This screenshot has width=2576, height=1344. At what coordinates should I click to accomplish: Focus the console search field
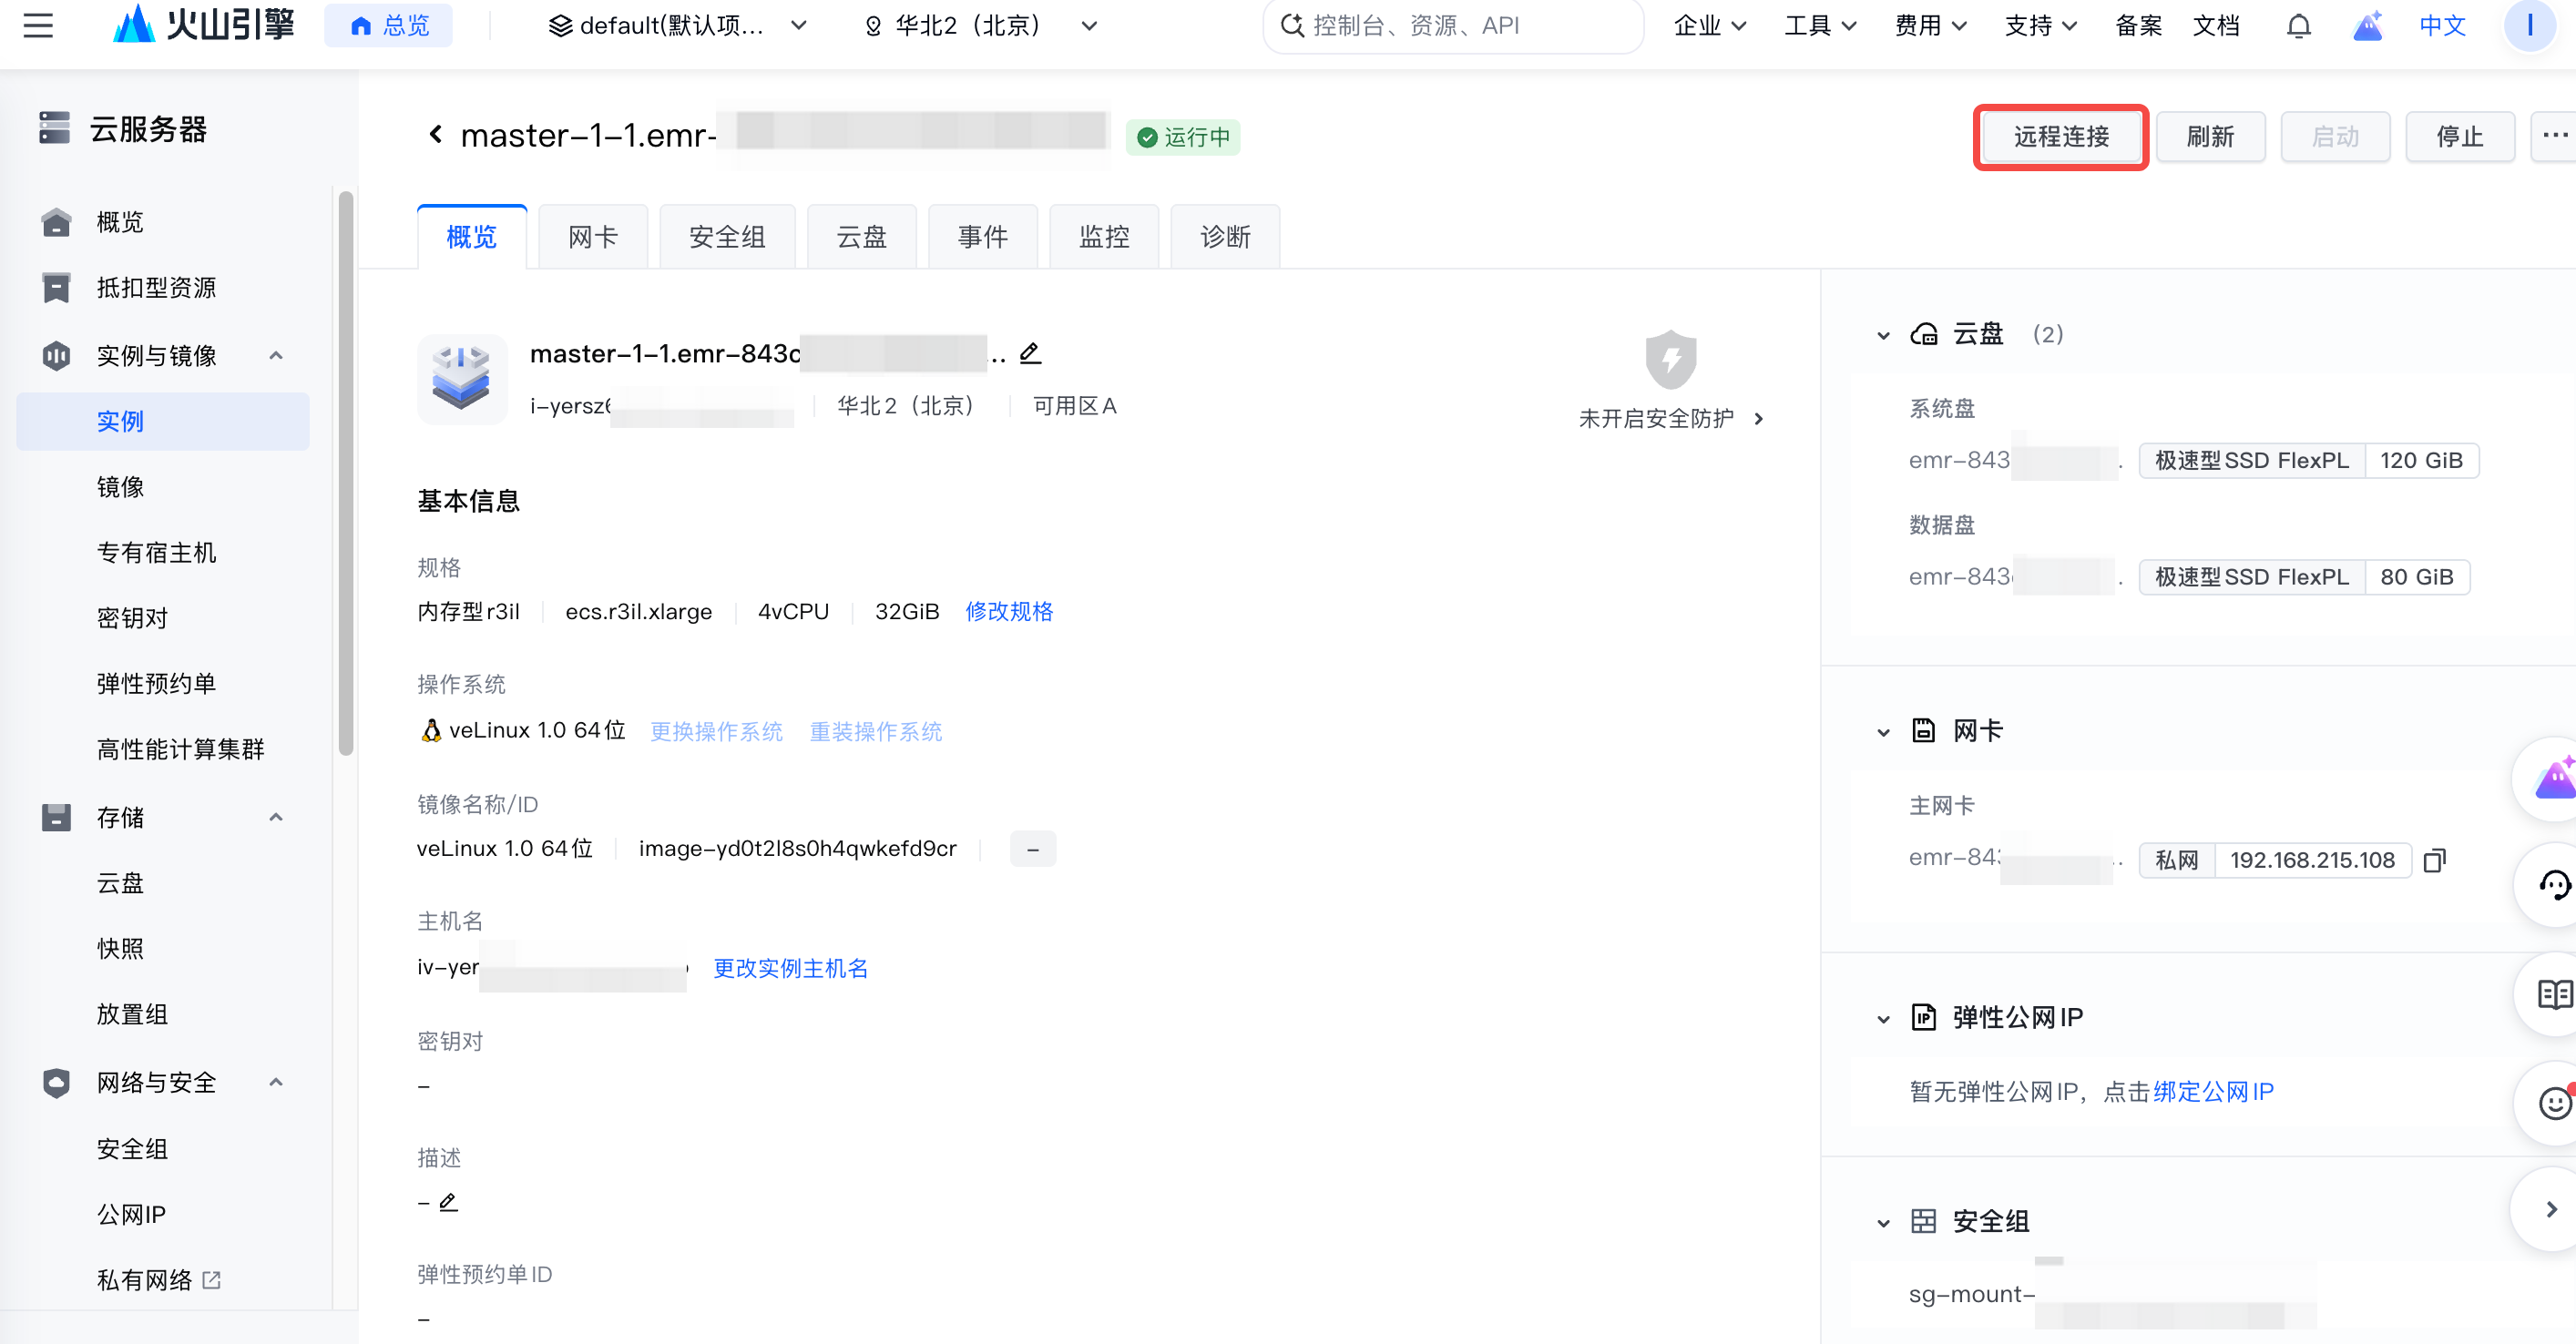[x=1453, y=25]
